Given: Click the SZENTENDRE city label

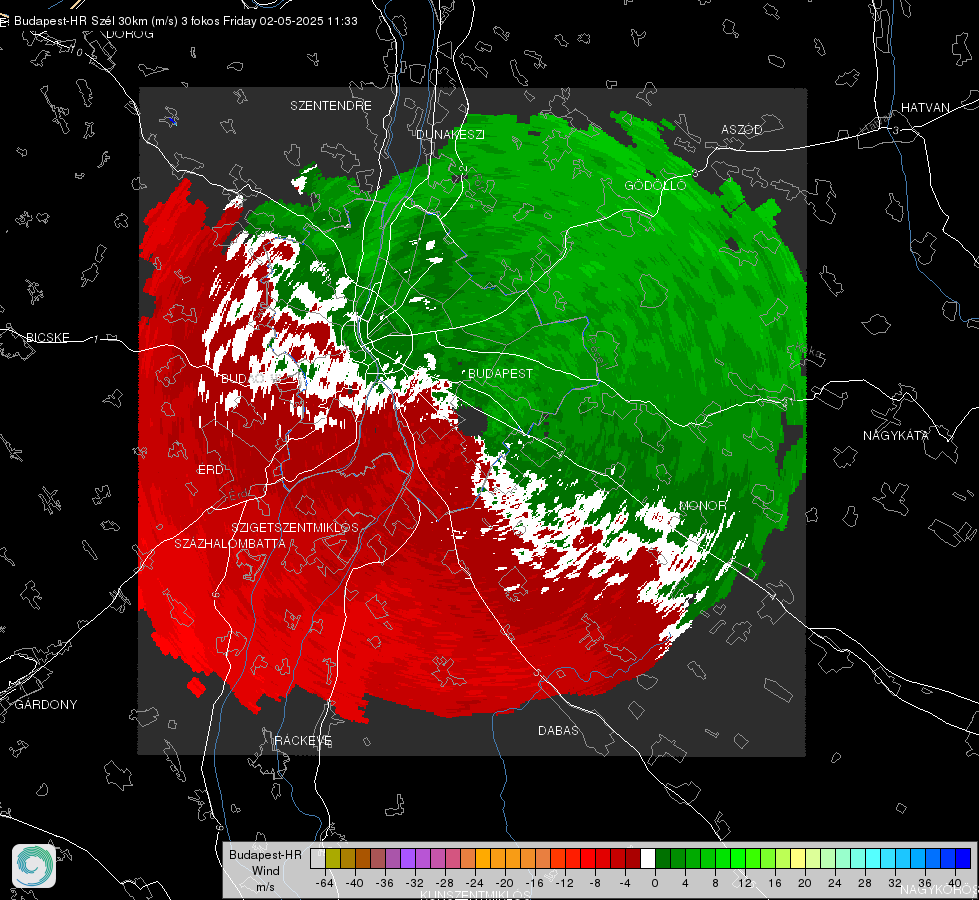Looking at the screenshot, I should tap(331, 106).
